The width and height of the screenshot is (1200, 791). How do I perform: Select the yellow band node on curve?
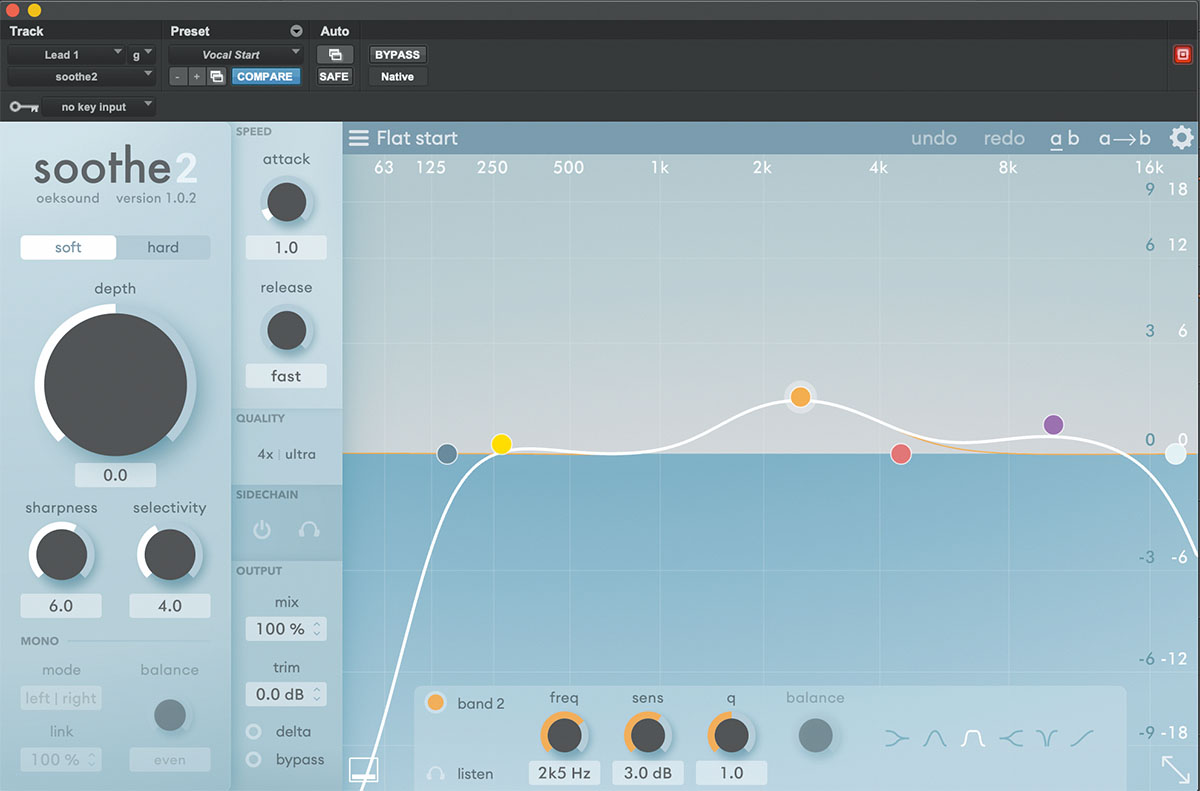pyautogui.click(x=502, y=444)
